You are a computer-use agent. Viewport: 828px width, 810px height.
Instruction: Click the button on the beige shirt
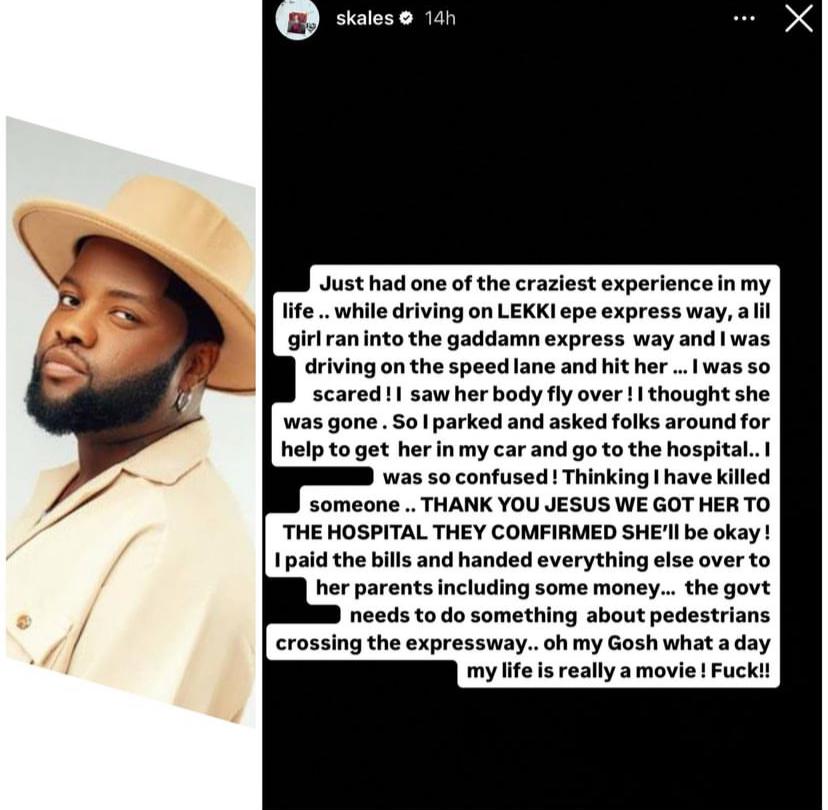(24, 622)
